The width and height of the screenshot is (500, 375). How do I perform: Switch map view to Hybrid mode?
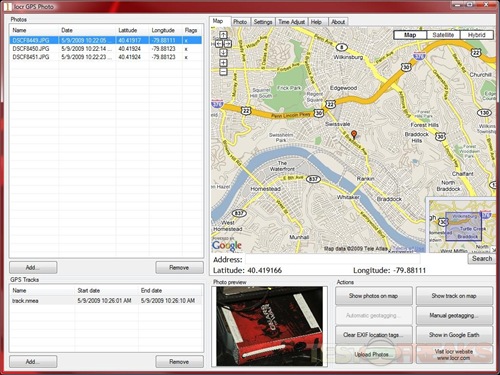coord(476,35)
